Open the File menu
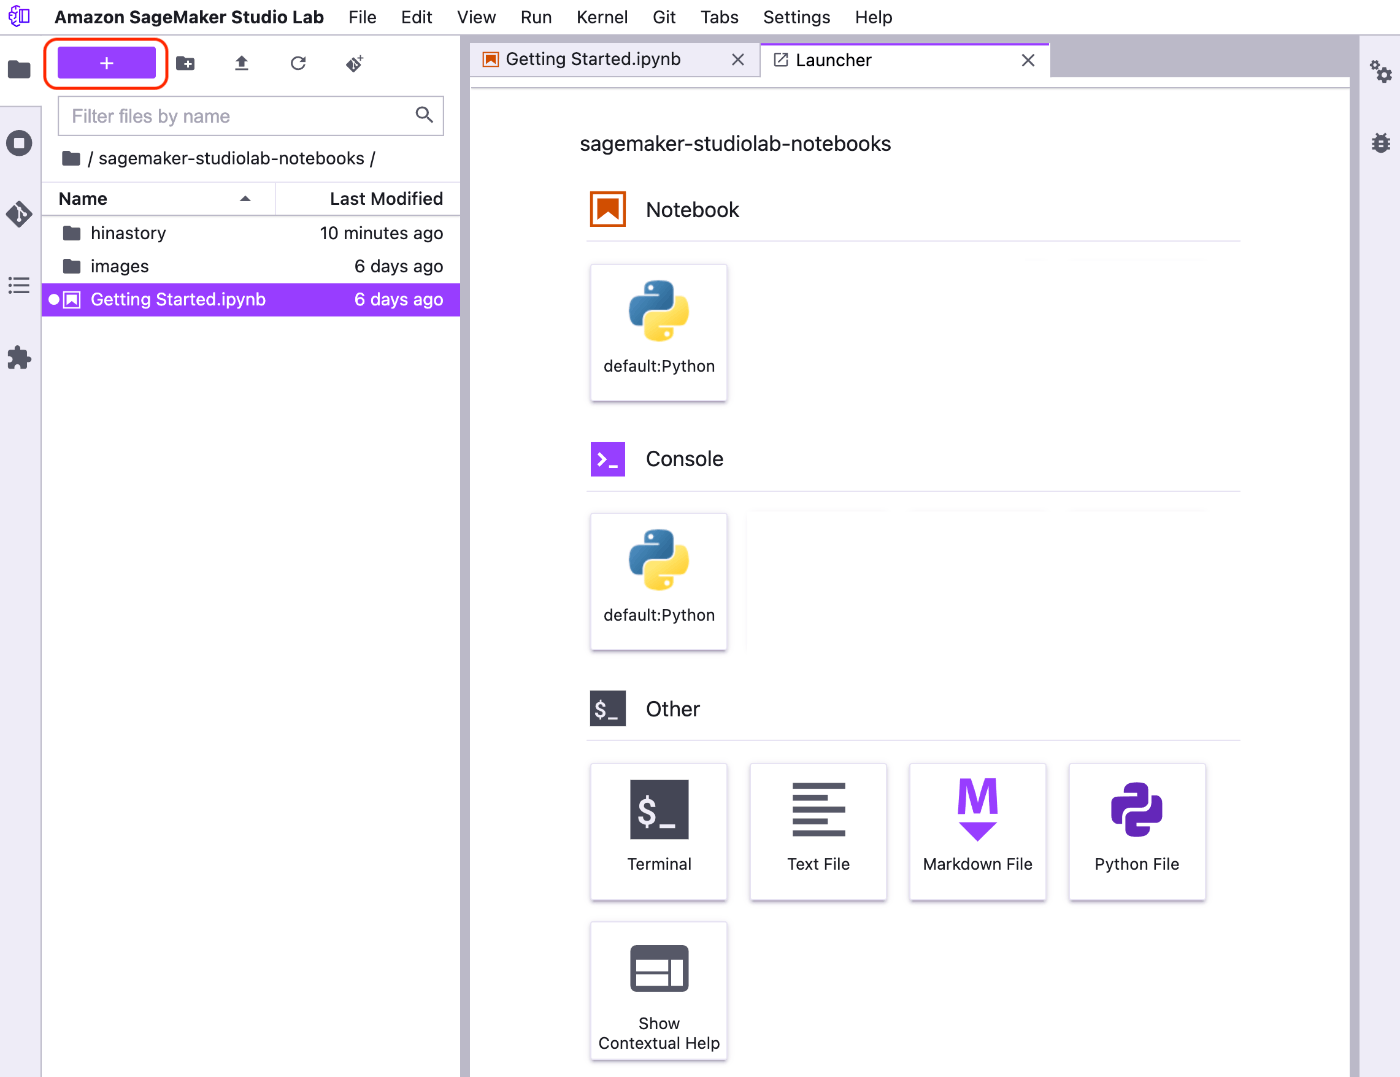The width and height of the screenshot is (1400, 1077). (x=362, y=17)
